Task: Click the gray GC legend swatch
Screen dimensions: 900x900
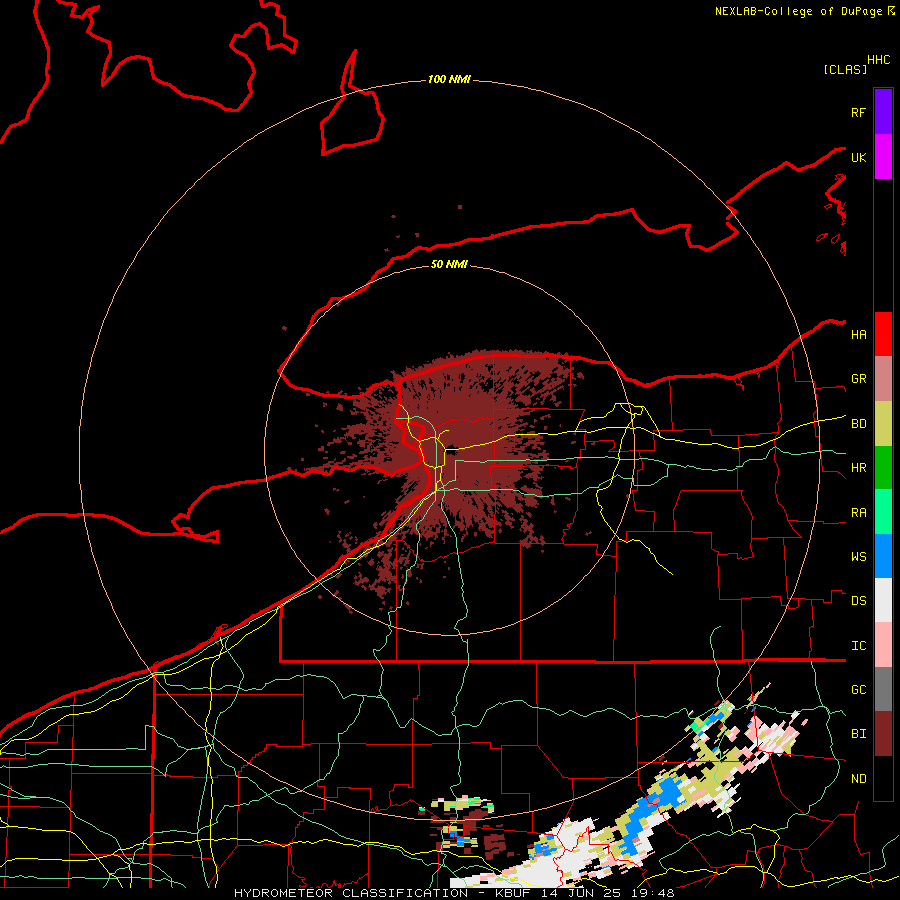Action: [x=883, y=689]
